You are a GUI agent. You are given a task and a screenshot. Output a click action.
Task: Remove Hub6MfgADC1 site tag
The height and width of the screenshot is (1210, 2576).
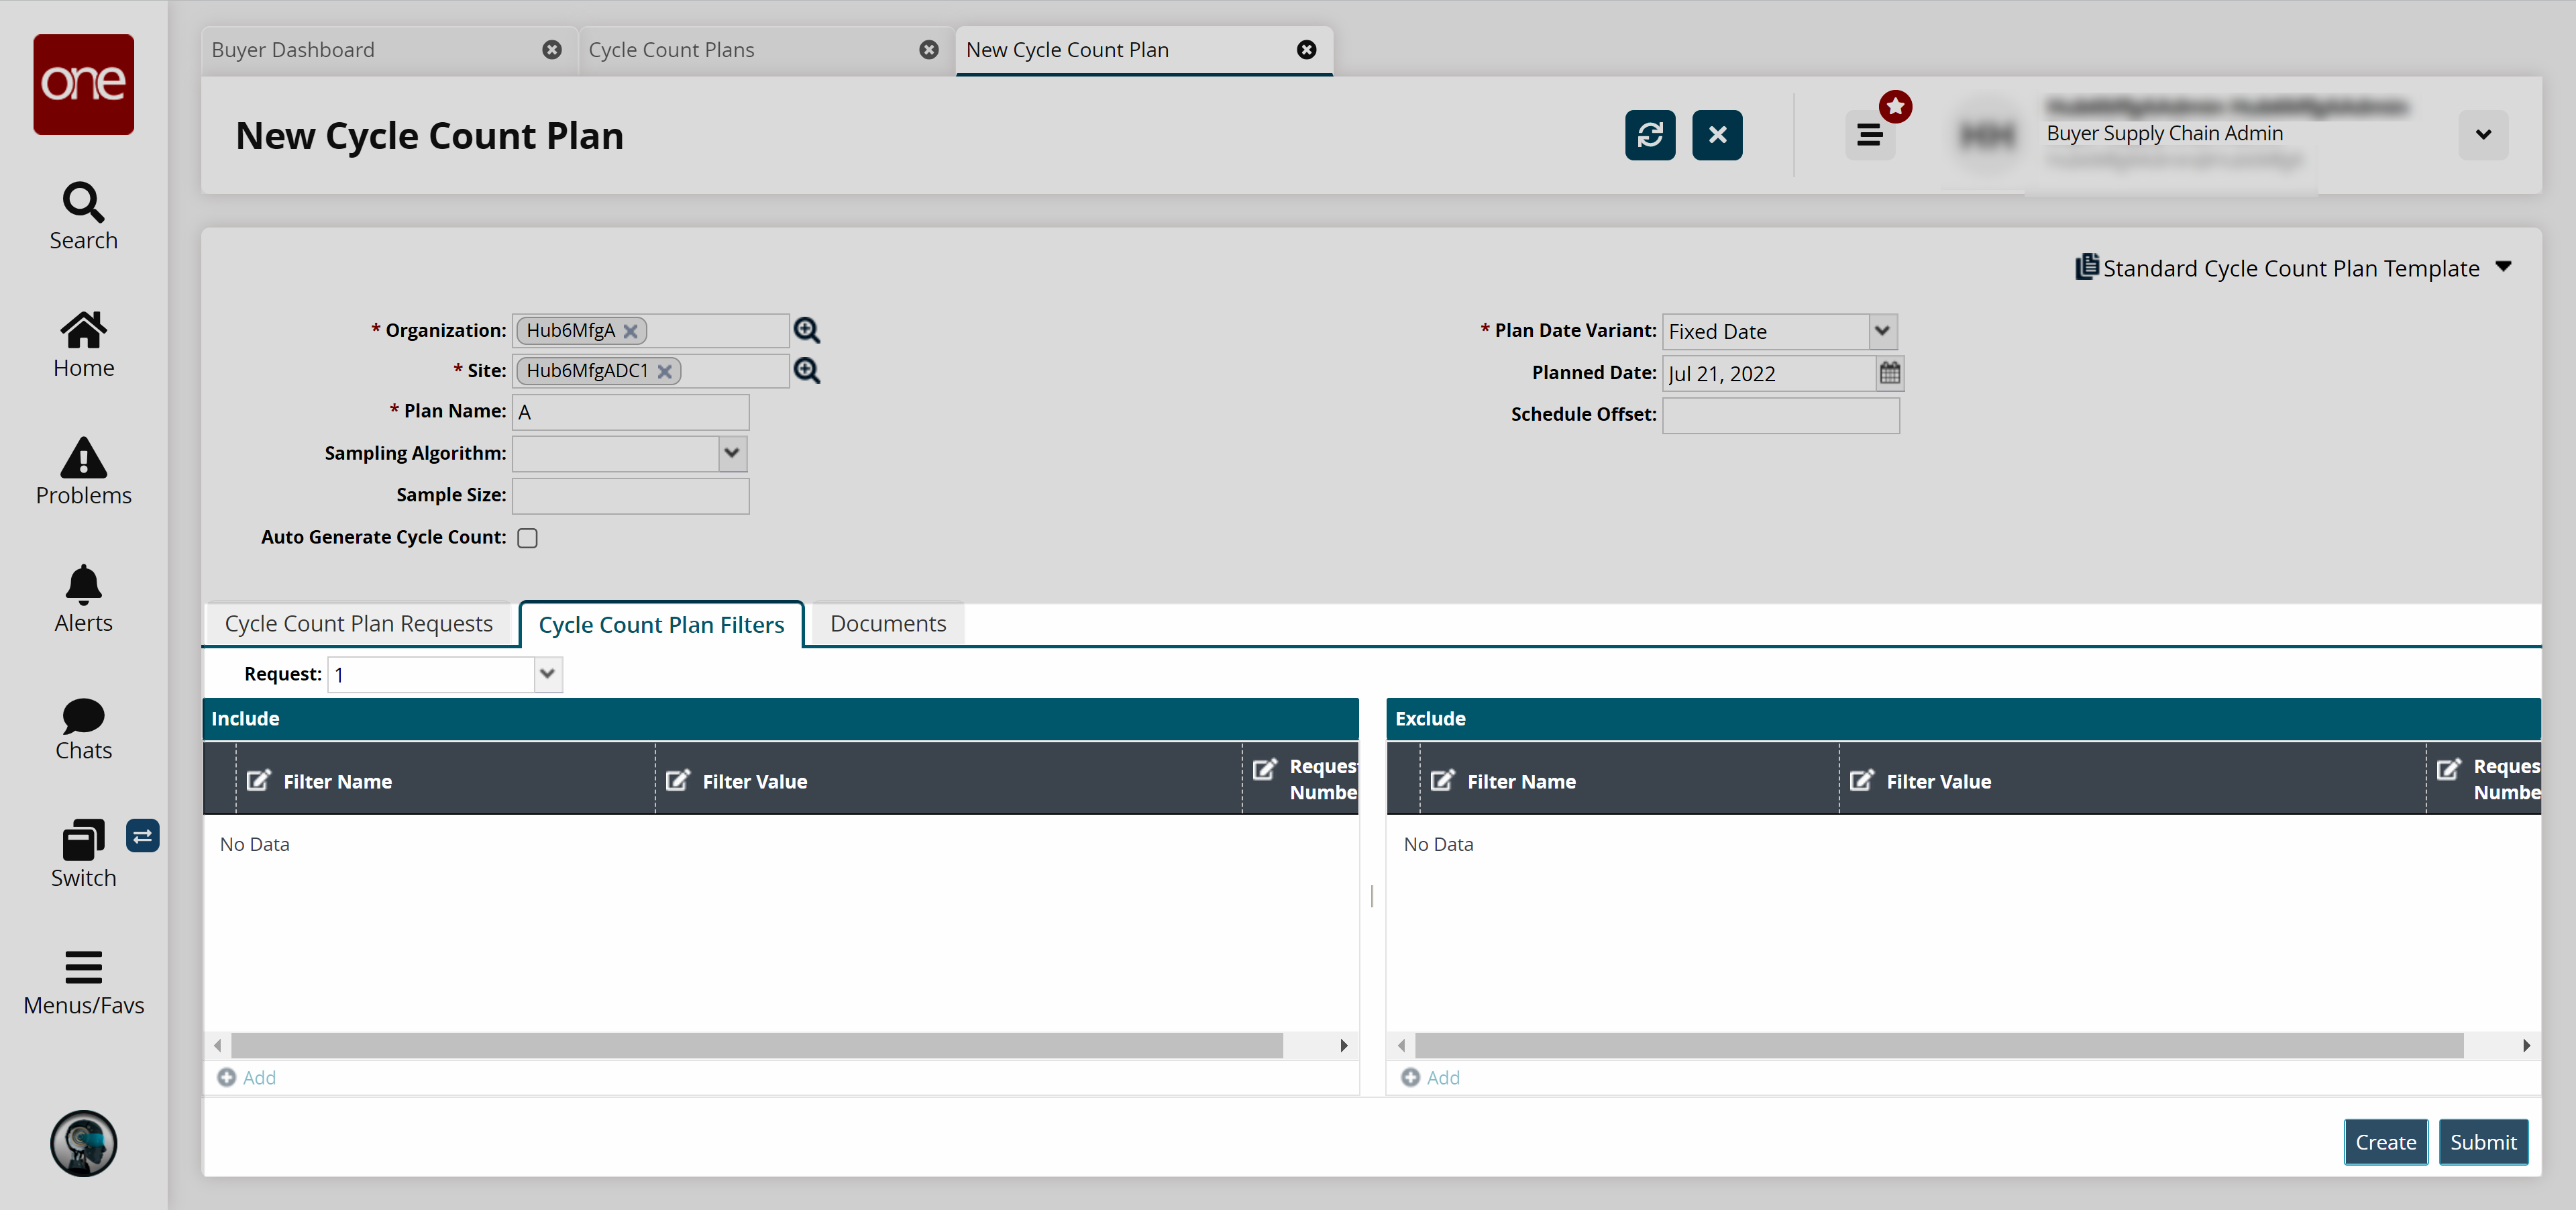coord(664,372)
